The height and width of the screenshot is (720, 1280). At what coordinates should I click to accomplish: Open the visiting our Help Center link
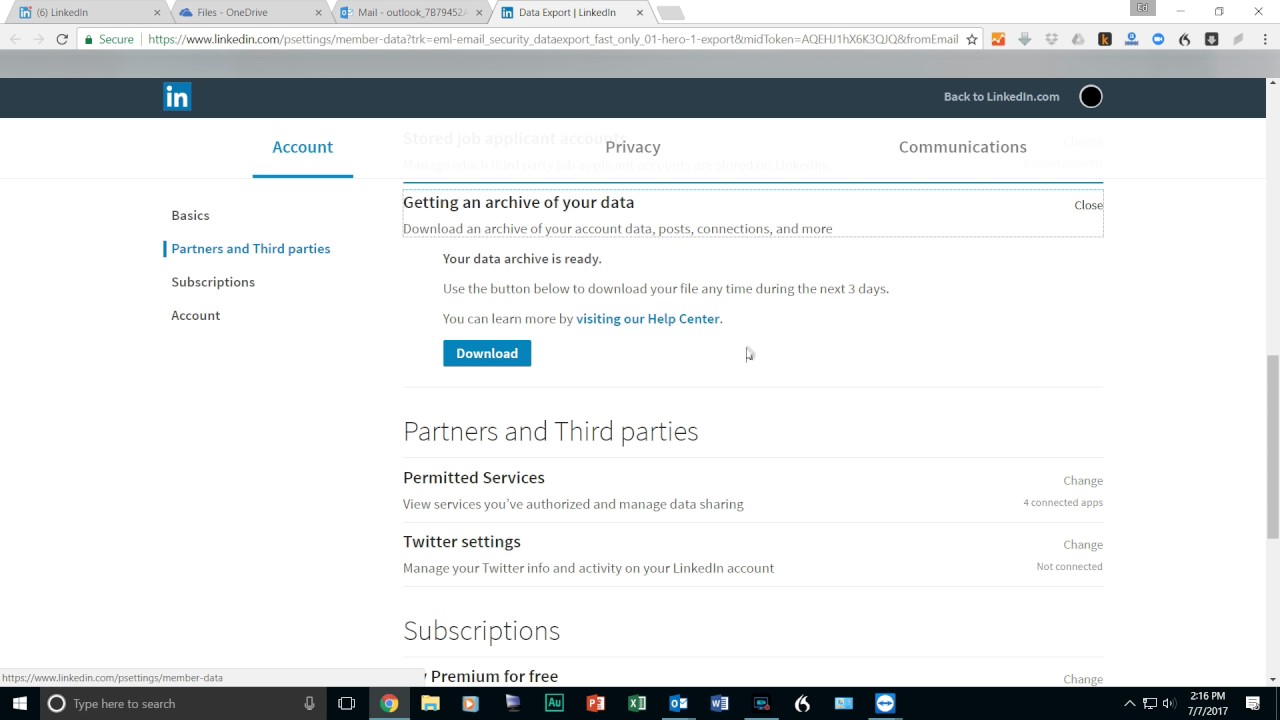[648, 319]
